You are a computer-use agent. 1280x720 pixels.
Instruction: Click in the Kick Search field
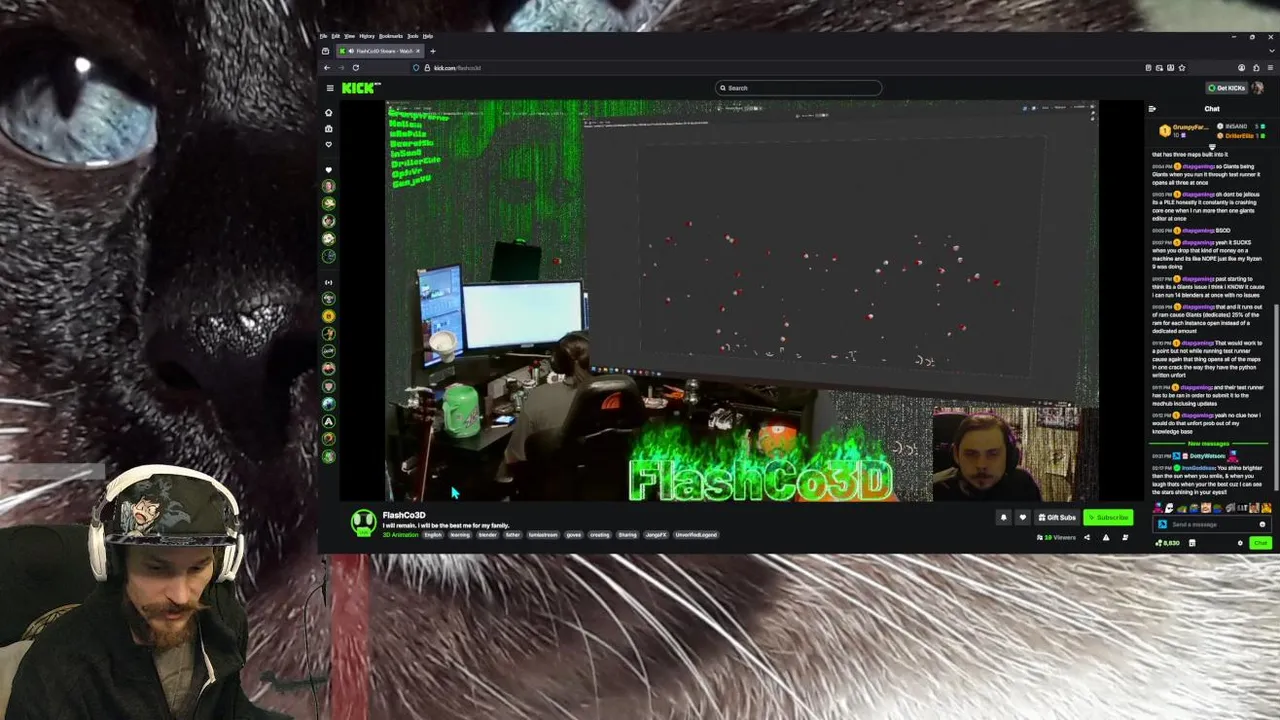pyautogui.click(x=799, y=88)
